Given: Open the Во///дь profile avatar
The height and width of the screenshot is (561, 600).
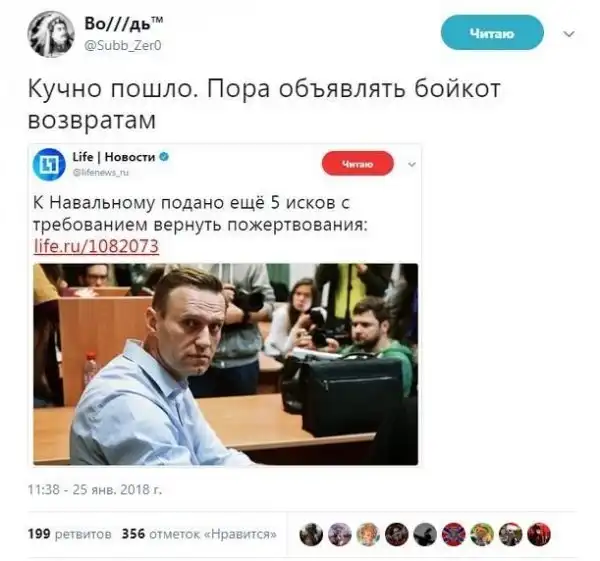Looking at the screenshot, I should pos(51,34).
